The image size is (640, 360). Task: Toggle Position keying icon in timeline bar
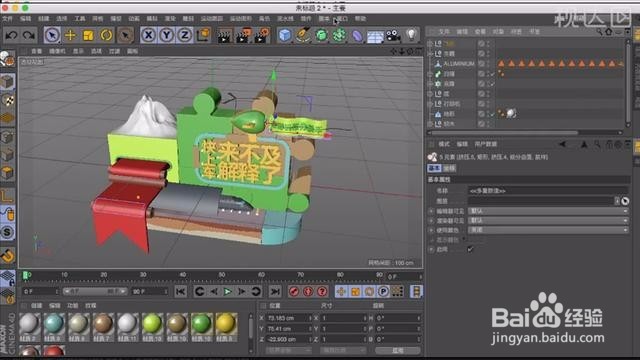[342, 291]
